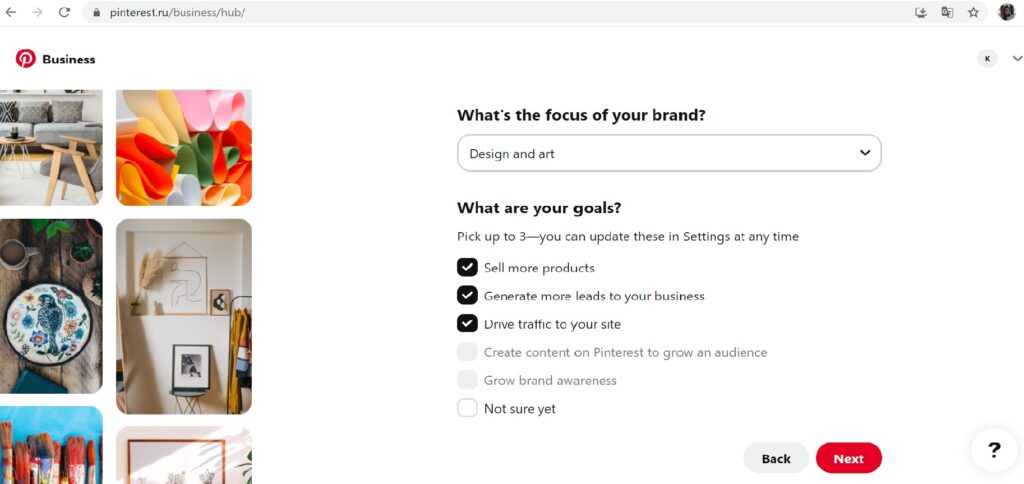Click the browser back arrow
Screen dimensions: 1024x484
[x=11, y=12]
